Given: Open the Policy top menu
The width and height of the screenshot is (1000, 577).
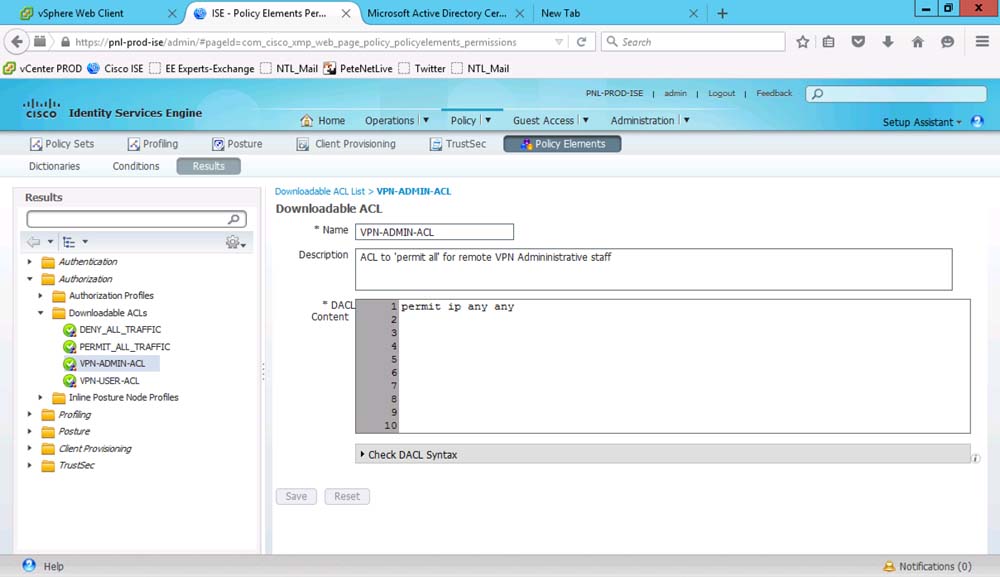Looking at the screenshot, I should pyautogui.click(x=463, y=121).
